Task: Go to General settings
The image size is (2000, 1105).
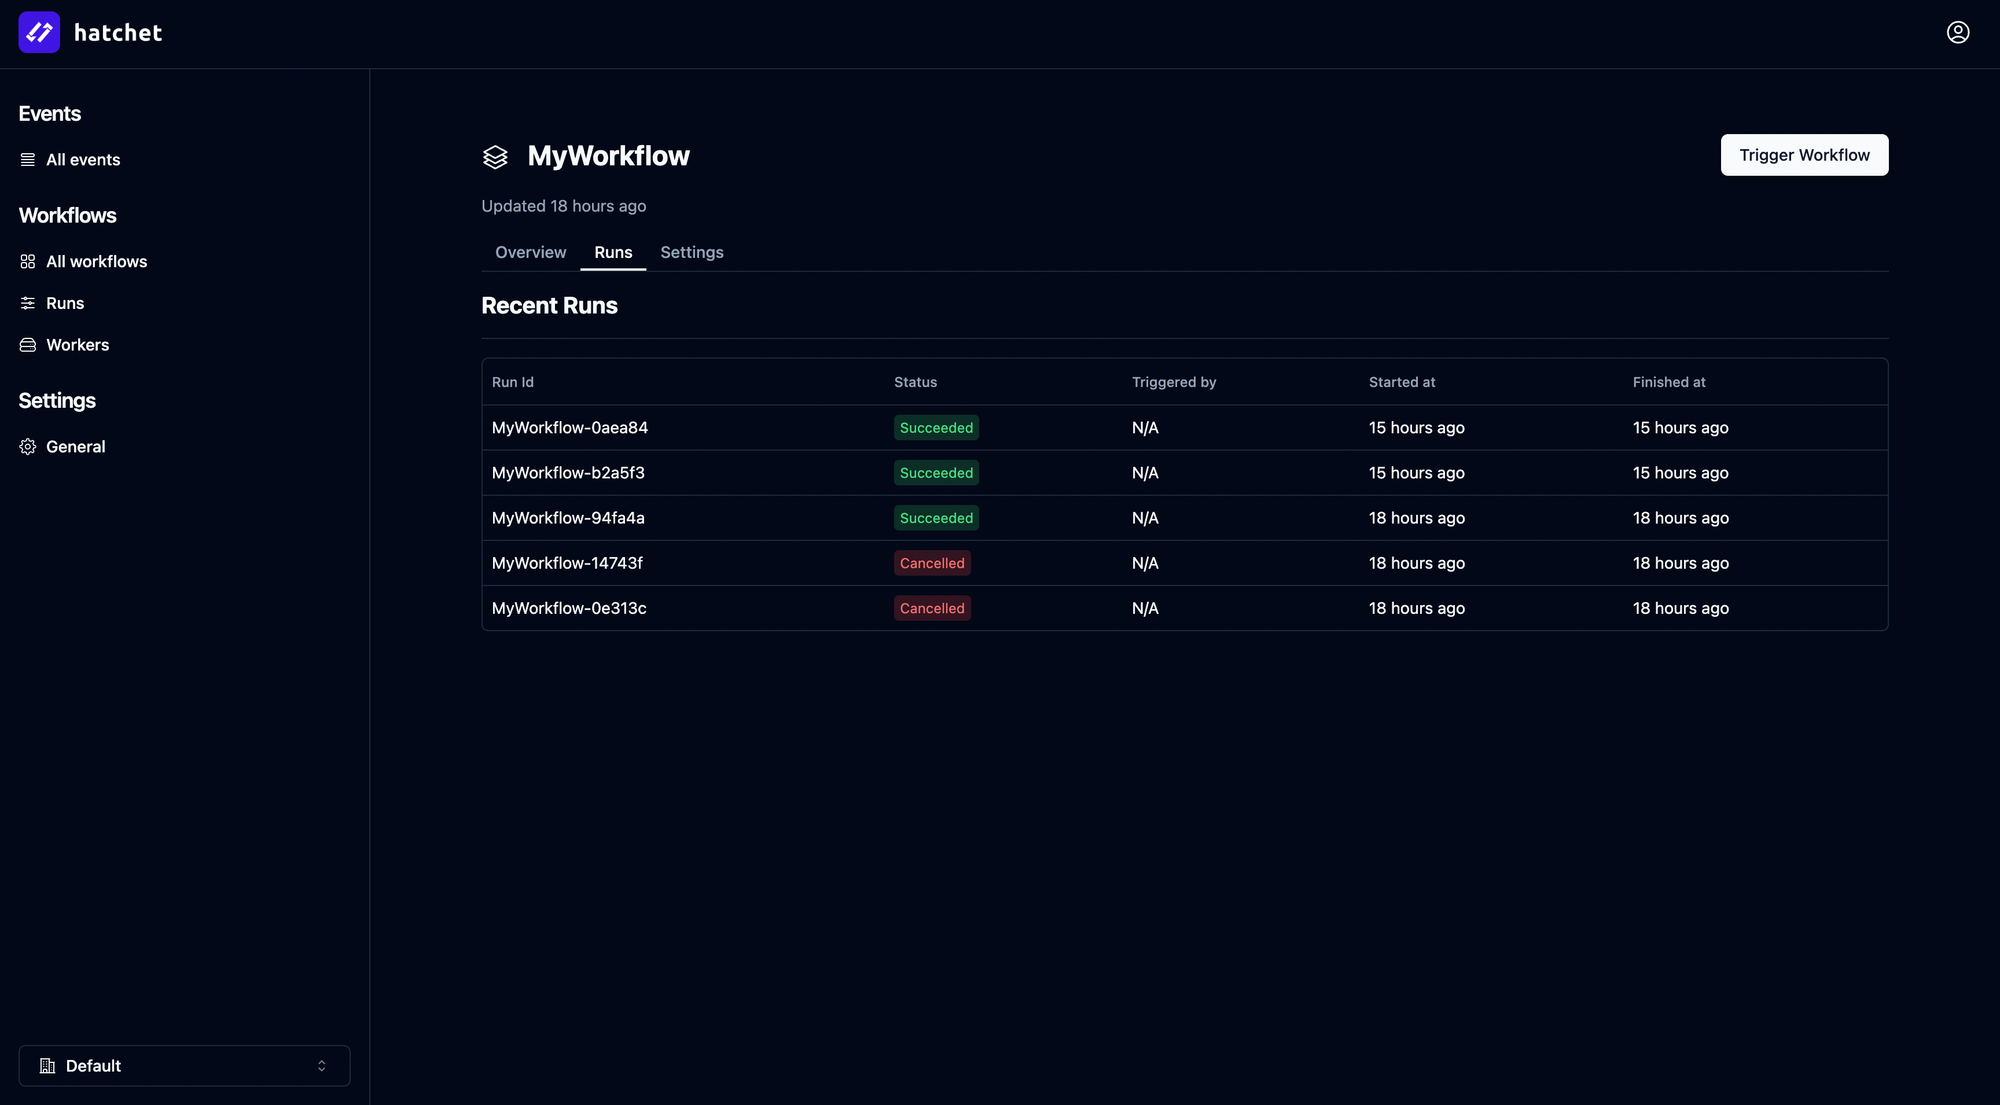Action: [x=75, y=446]
